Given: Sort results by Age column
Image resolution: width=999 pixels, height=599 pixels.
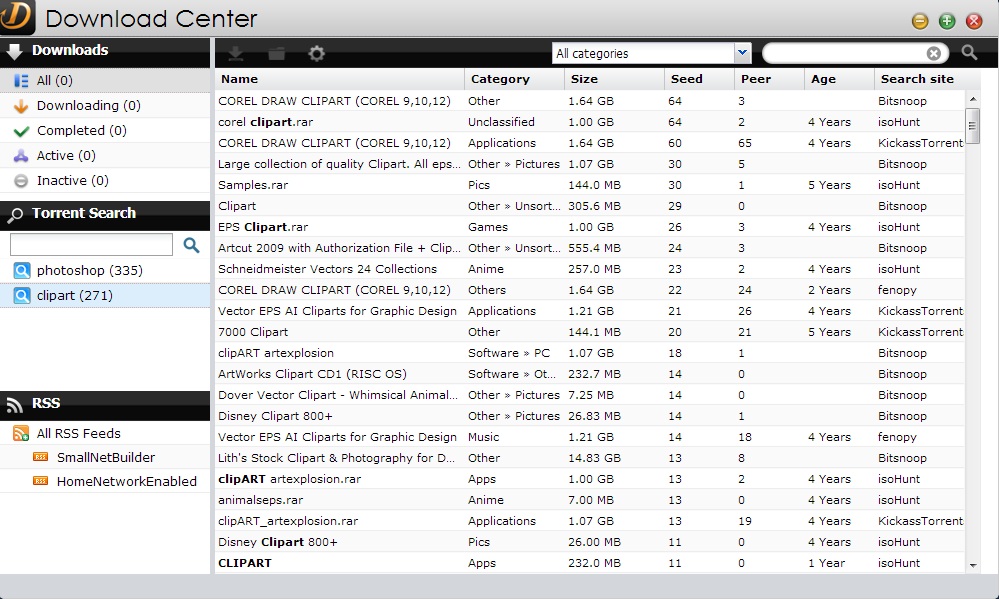Looking at the screenshot, I should click(839, 79).
